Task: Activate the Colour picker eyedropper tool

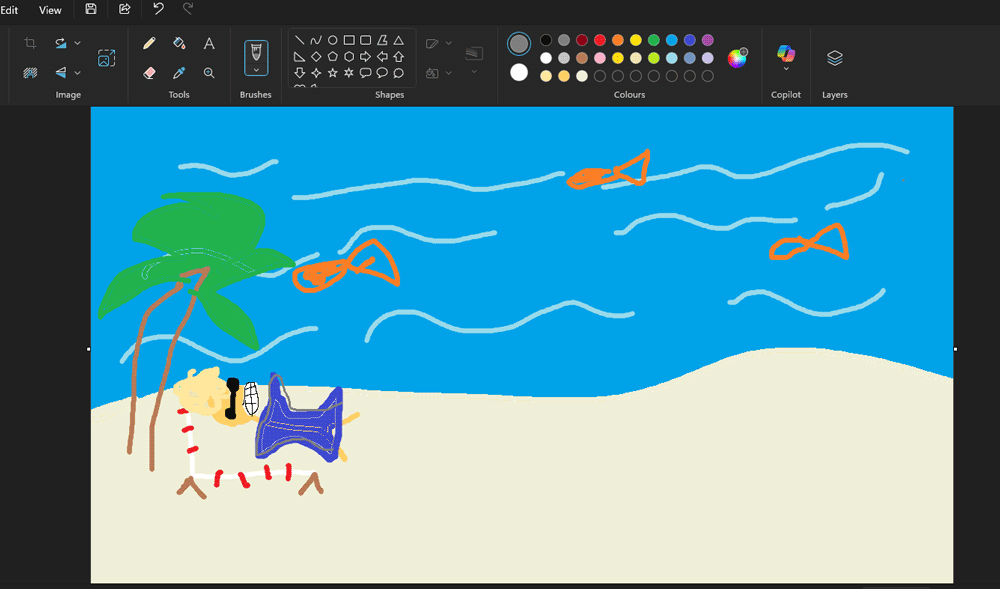Action: 179,73
